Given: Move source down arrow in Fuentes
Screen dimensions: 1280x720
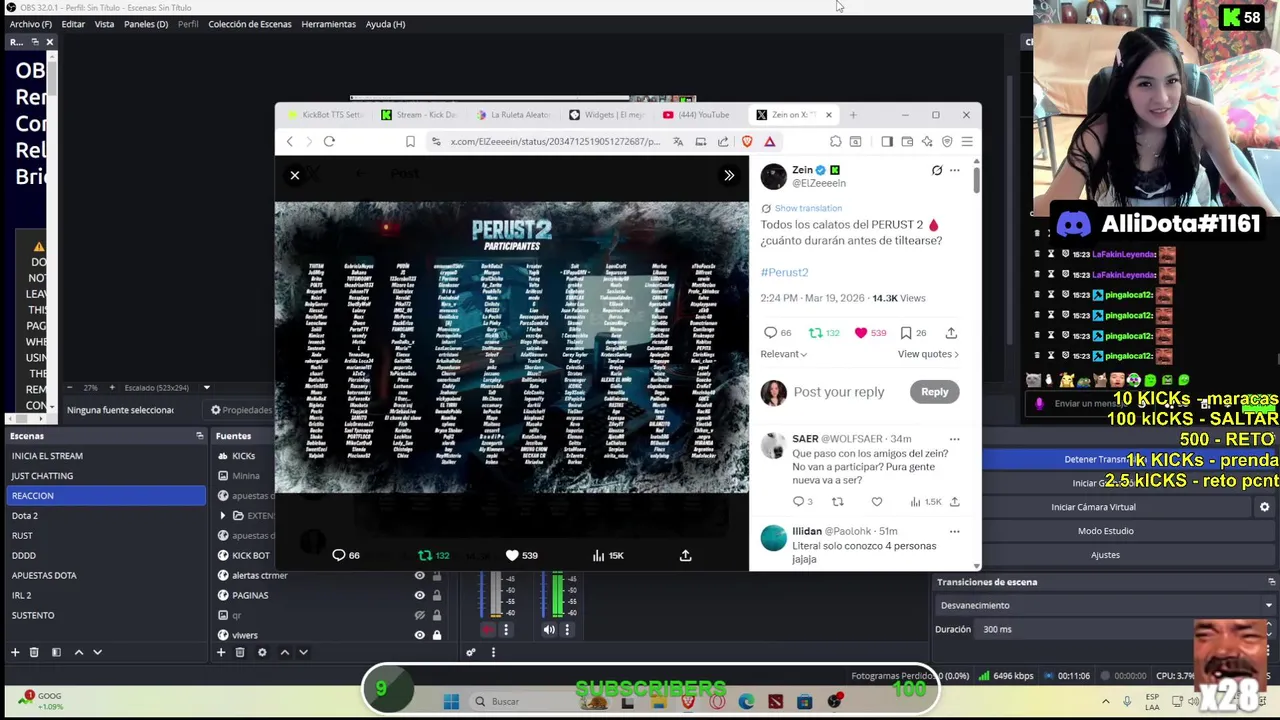Looking at the screenshot, I should coord(303,652).
